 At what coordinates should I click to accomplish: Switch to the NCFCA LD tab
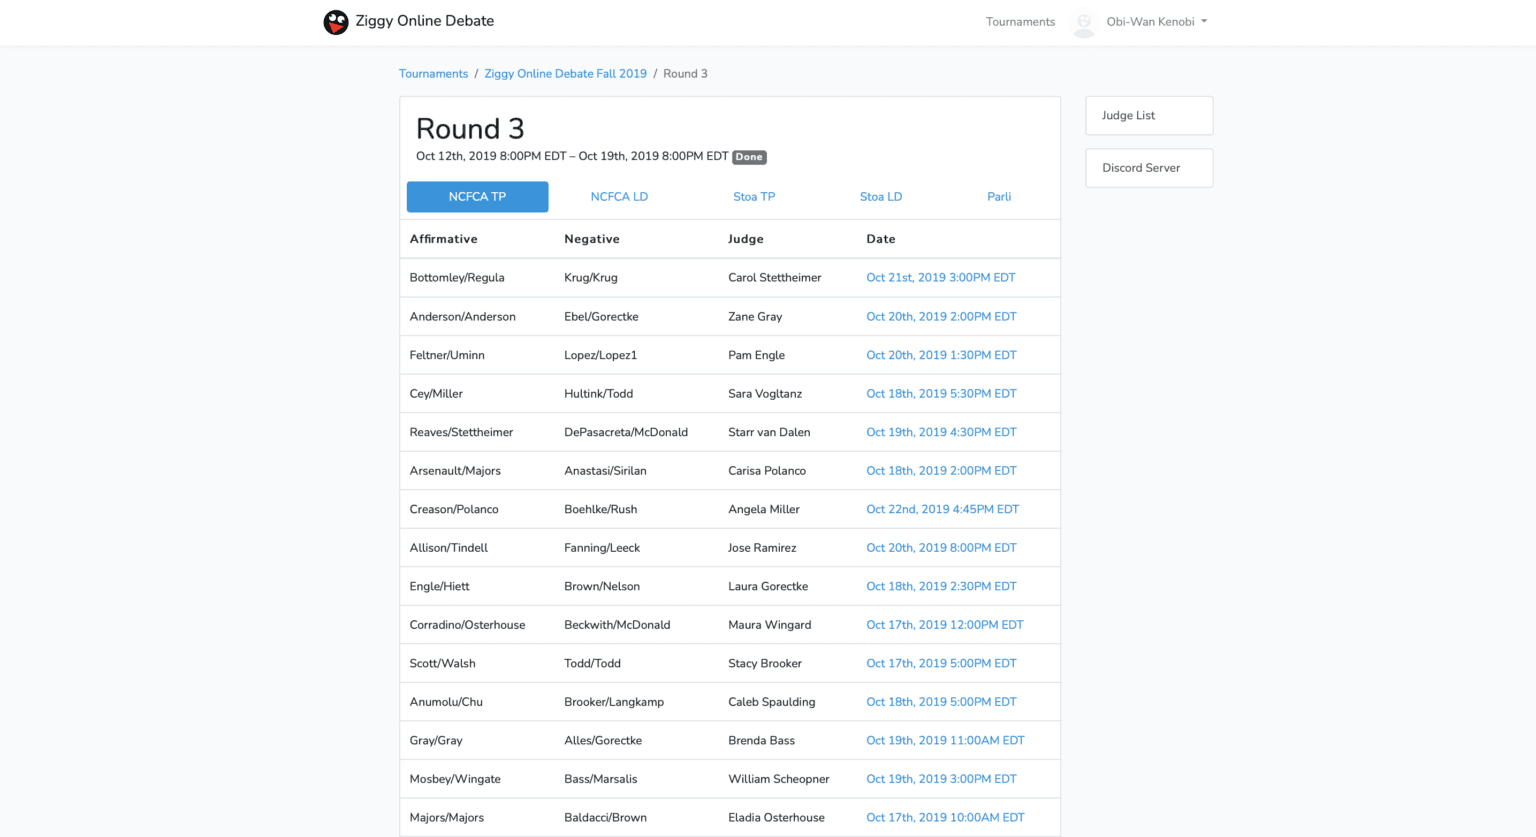pos(619,197)
